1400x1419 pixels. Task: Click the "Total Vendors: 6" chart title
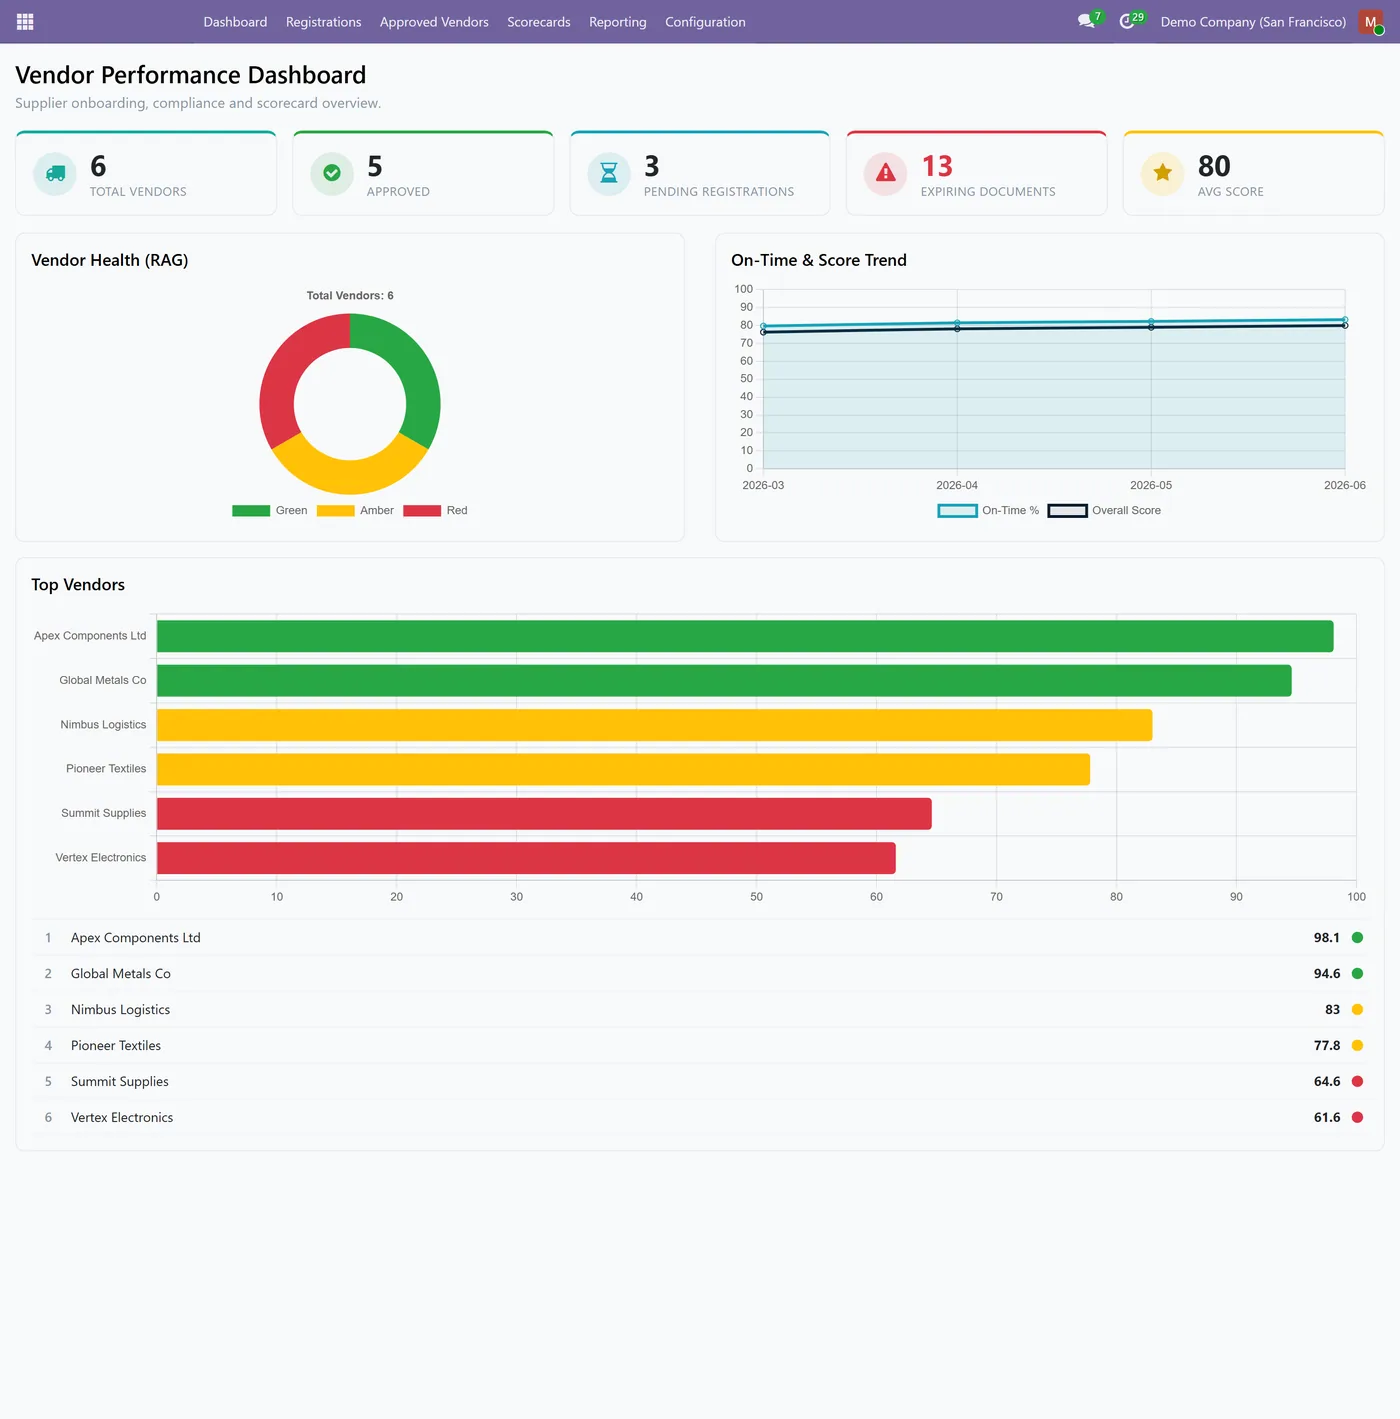pos(350,295)
